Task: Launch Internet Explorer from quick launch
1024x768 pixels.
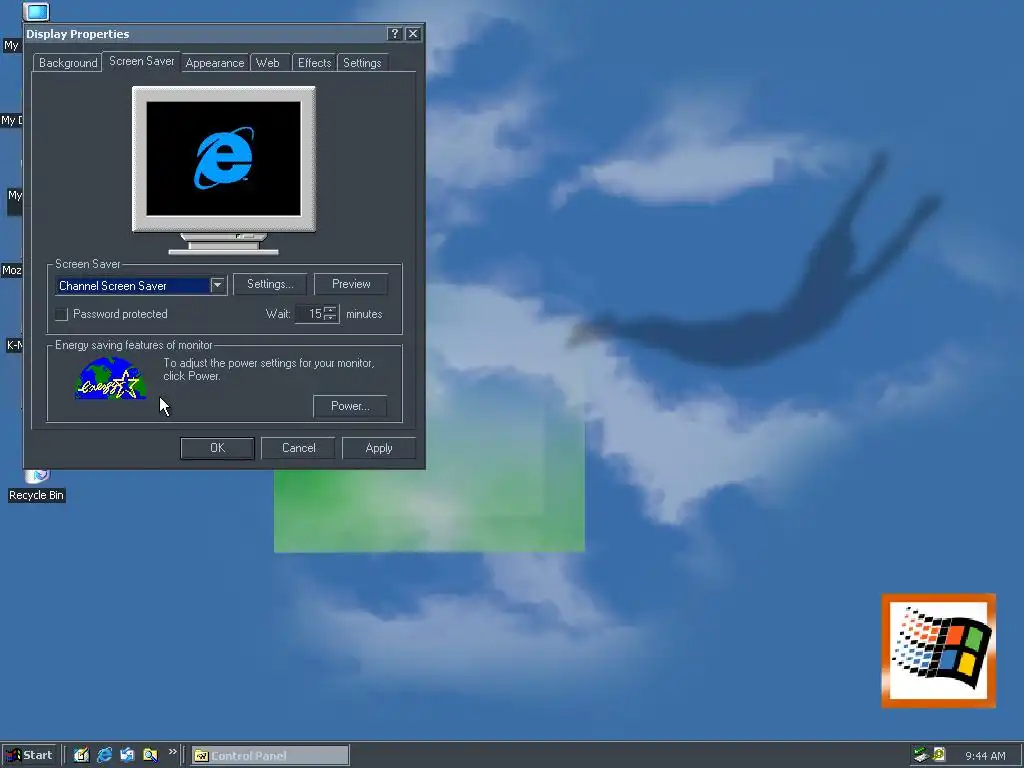Action: 104,755
